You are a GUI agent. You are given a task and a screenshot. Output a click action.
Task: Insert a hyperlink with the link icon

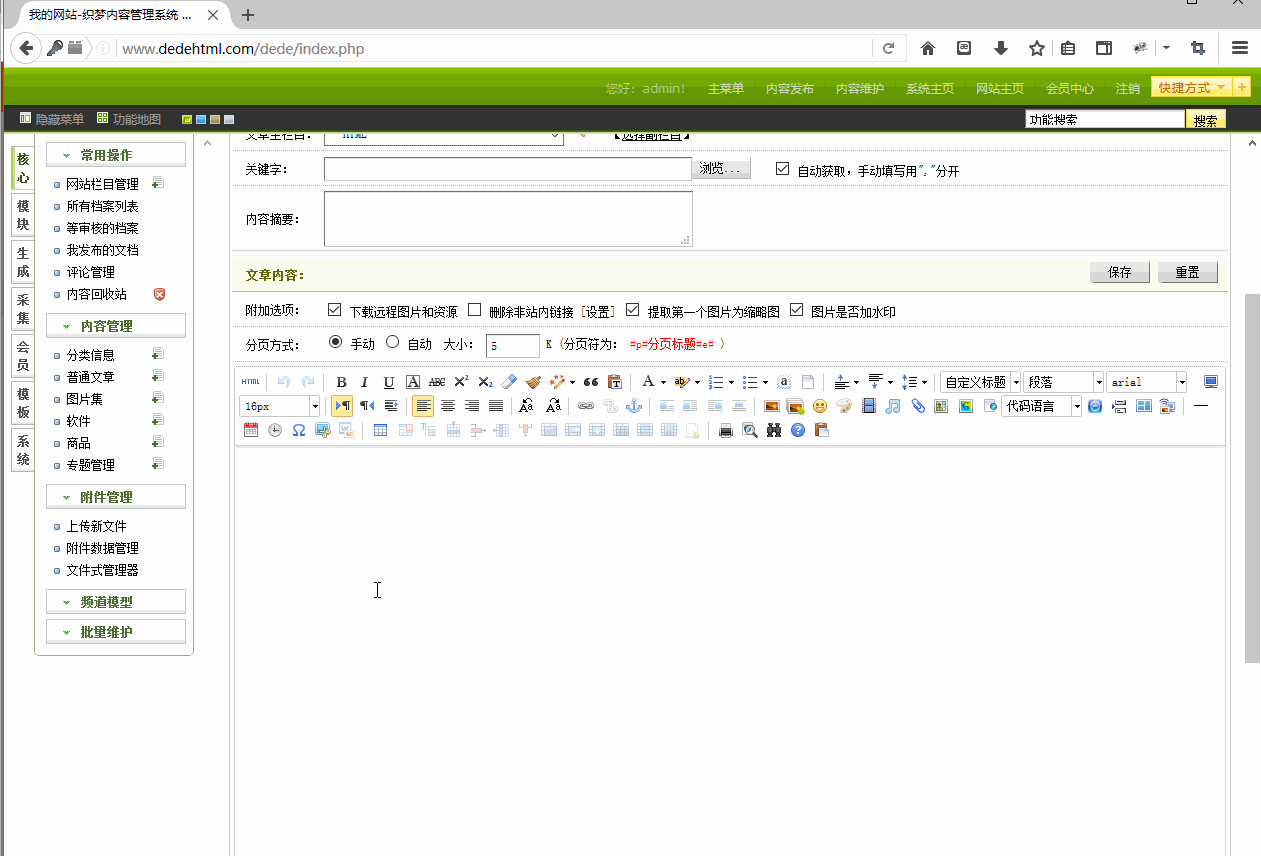pos(587,406)
